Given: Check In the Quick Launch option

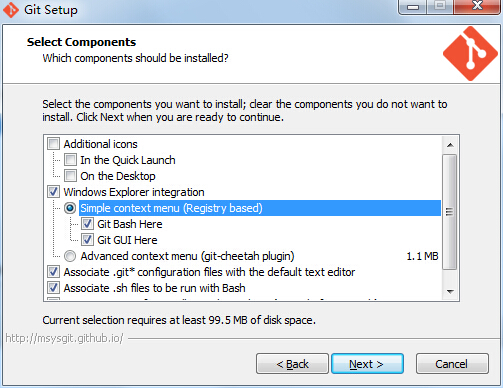Looking at the screenshot, I should (70, 160).
